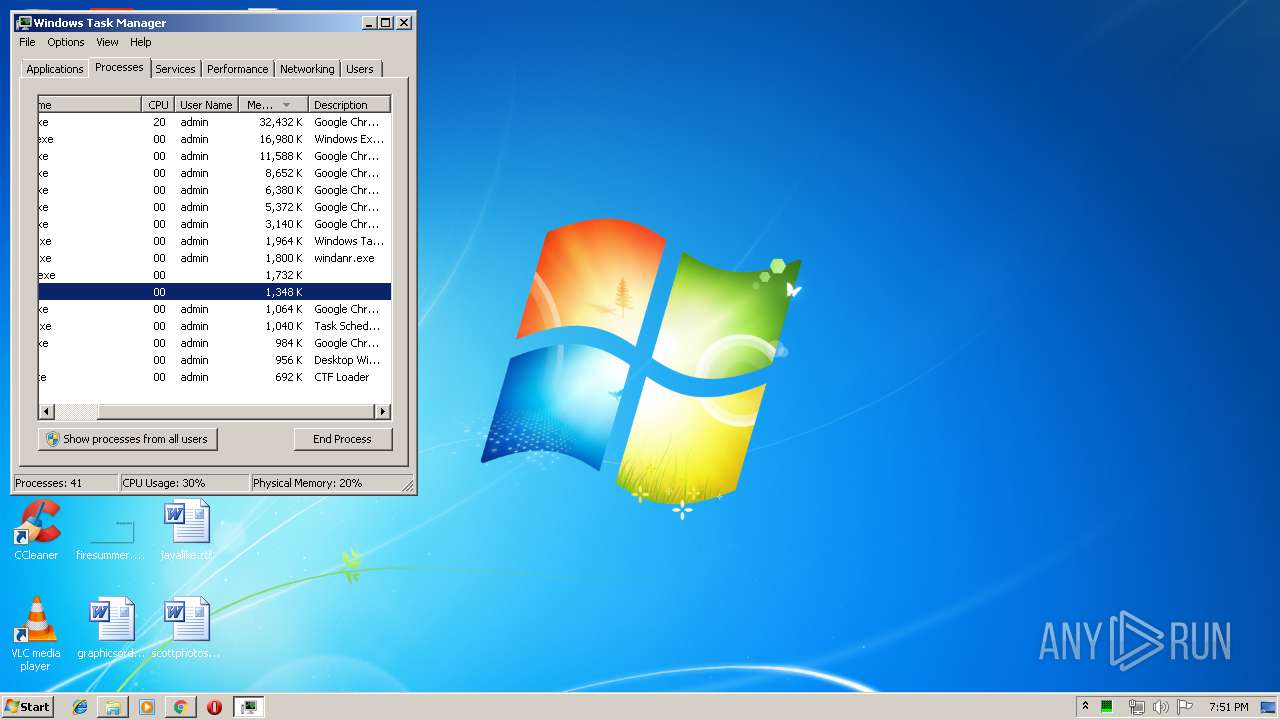Open Windows Explorer folder taskbar icon
The width and height of the screenshot is (1280, 720).
tap(113, 707)
